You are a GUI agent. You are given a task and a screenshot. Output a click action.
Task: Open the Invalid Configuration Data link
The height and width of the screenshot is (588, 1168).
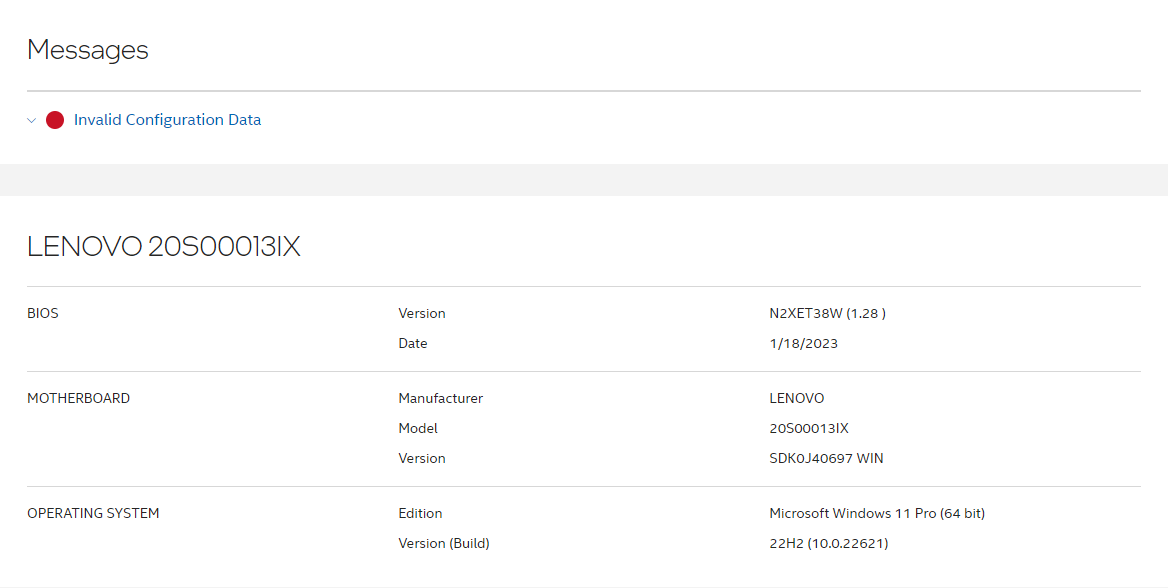click(x=167, y=120)
